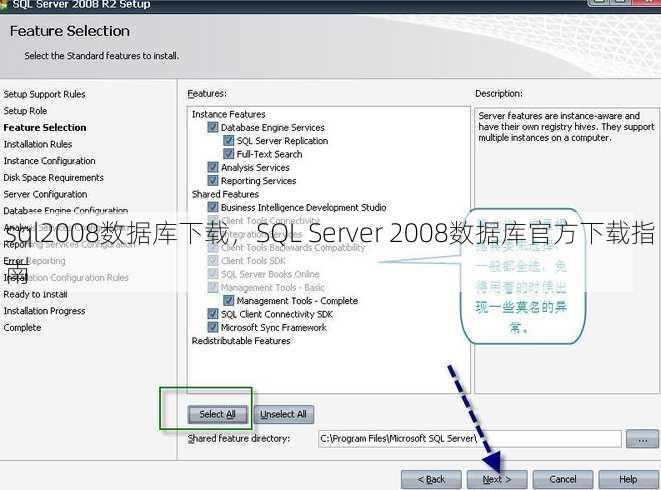The image size is (661, 490).
Task: Toggle Management Tools - Basic checkbox
Action: point(213,287)
